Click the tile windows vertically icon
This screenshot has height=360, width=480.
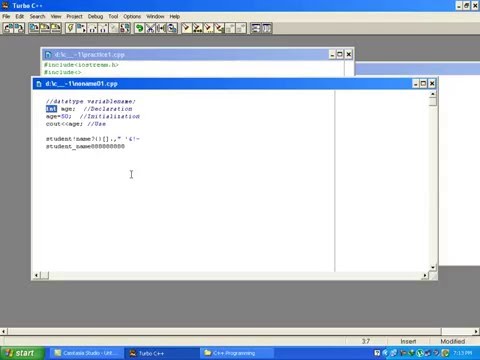(x=267, y=28)
